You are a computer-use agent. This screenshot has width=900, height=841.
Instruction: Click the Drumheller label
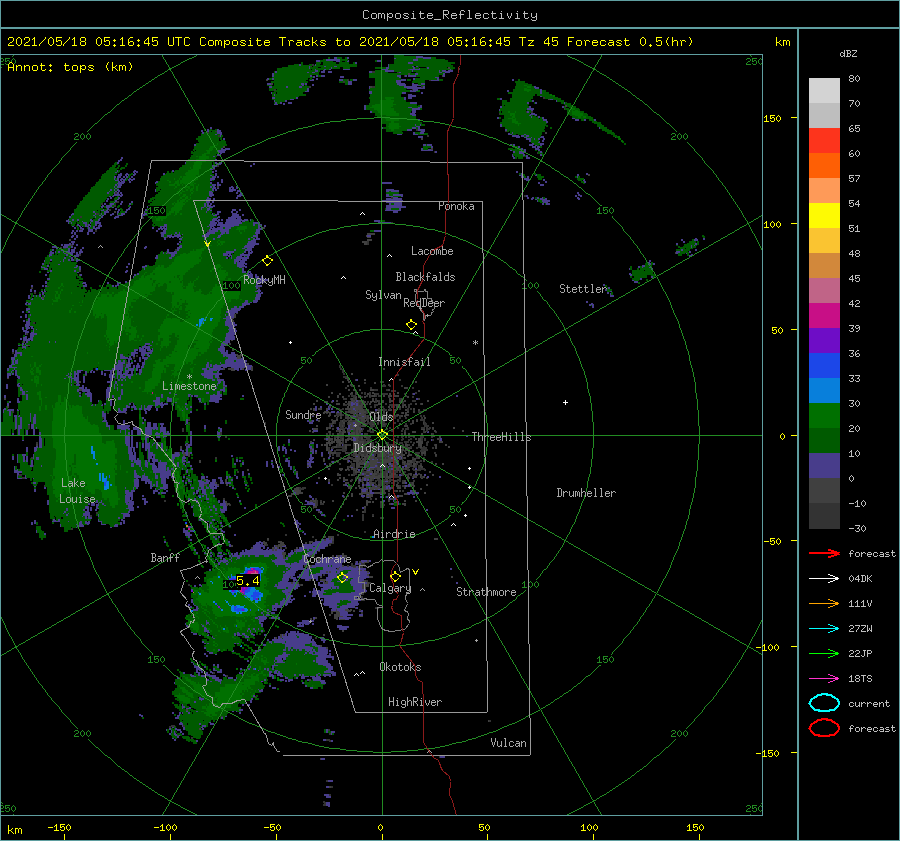coord(586,493)
